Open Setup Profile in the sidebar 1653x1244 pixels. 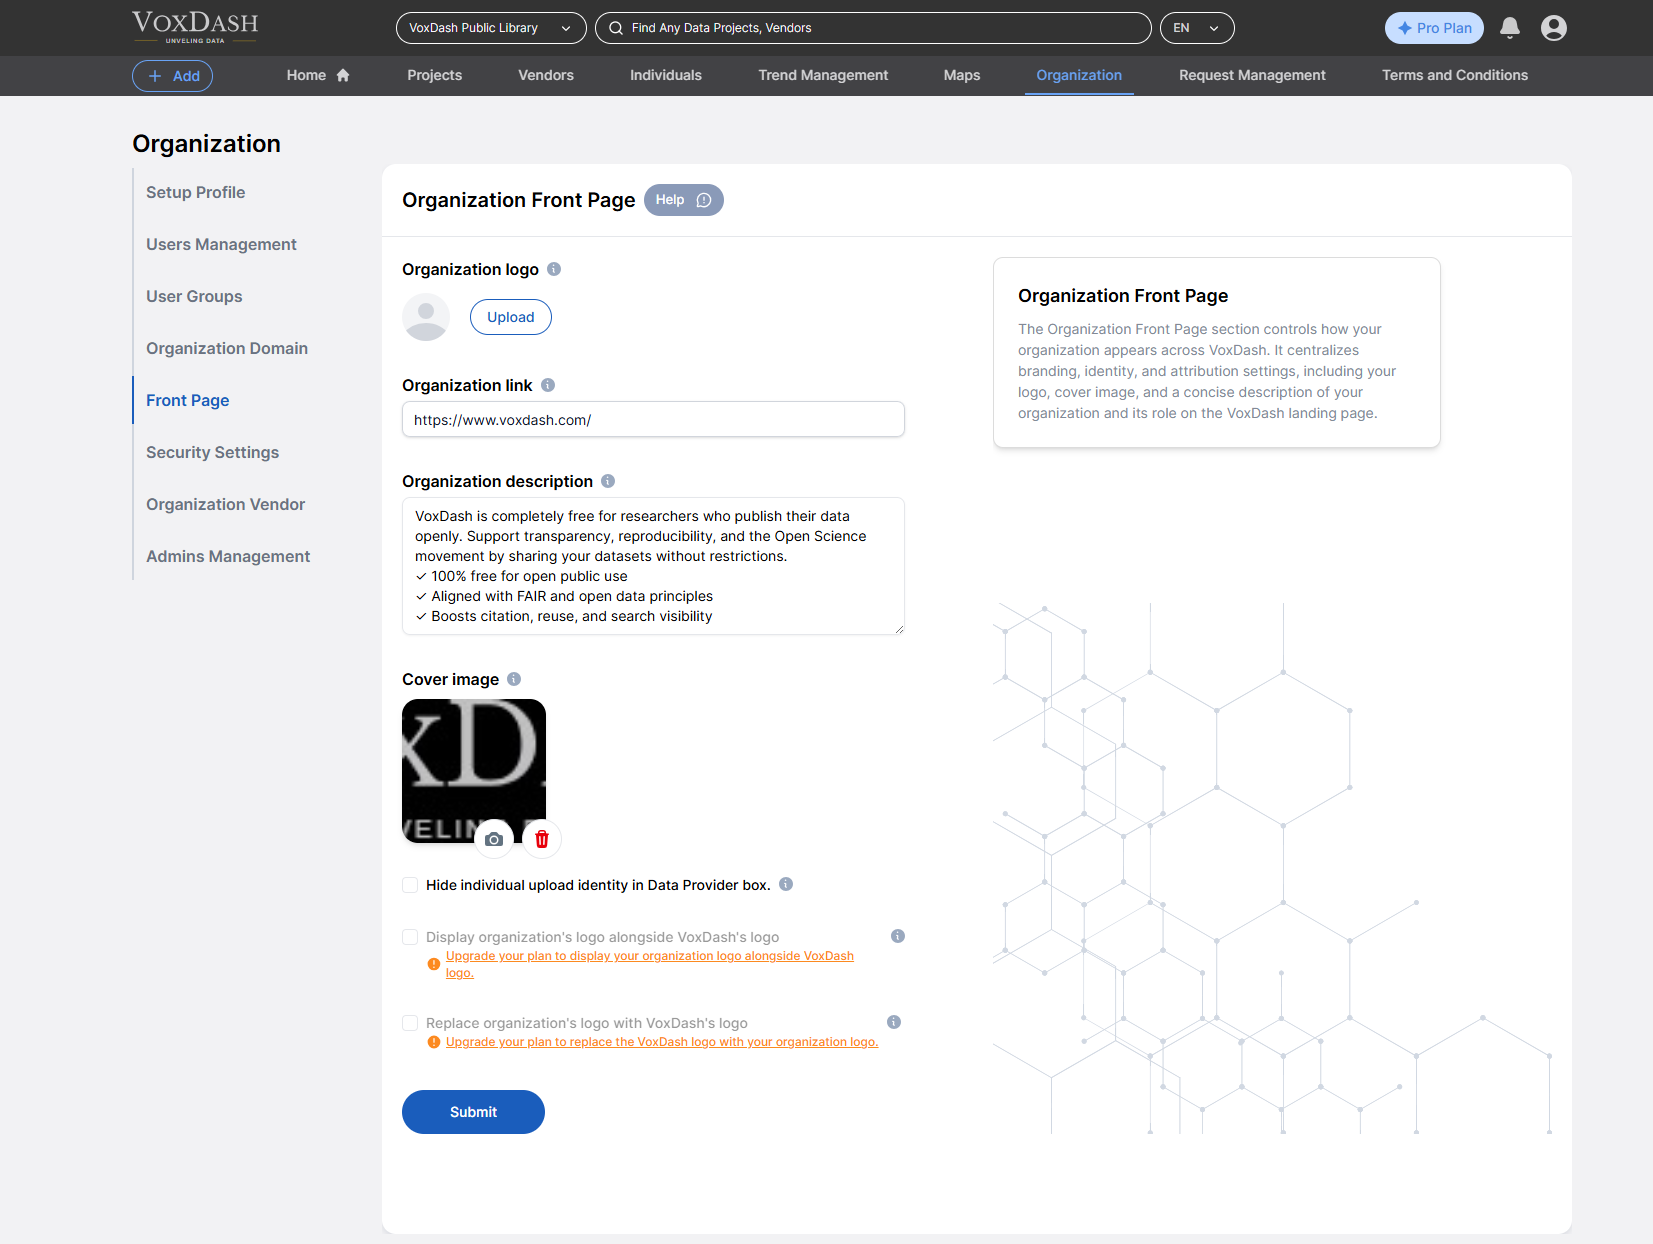196,192
